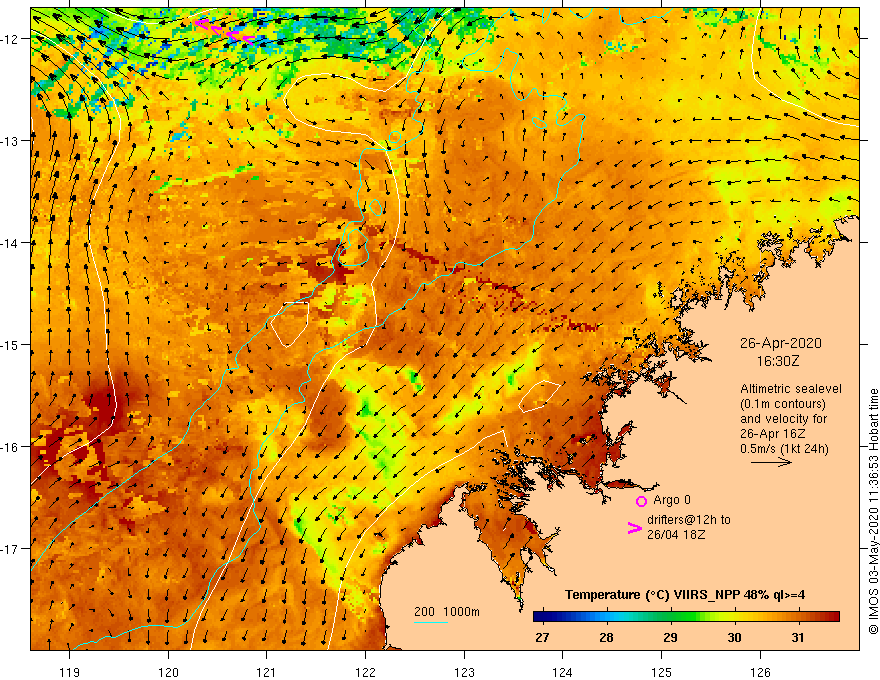Click latitude axis label -13
The image size is (880, 680).
pyautogui.click(x=10, y=141)
